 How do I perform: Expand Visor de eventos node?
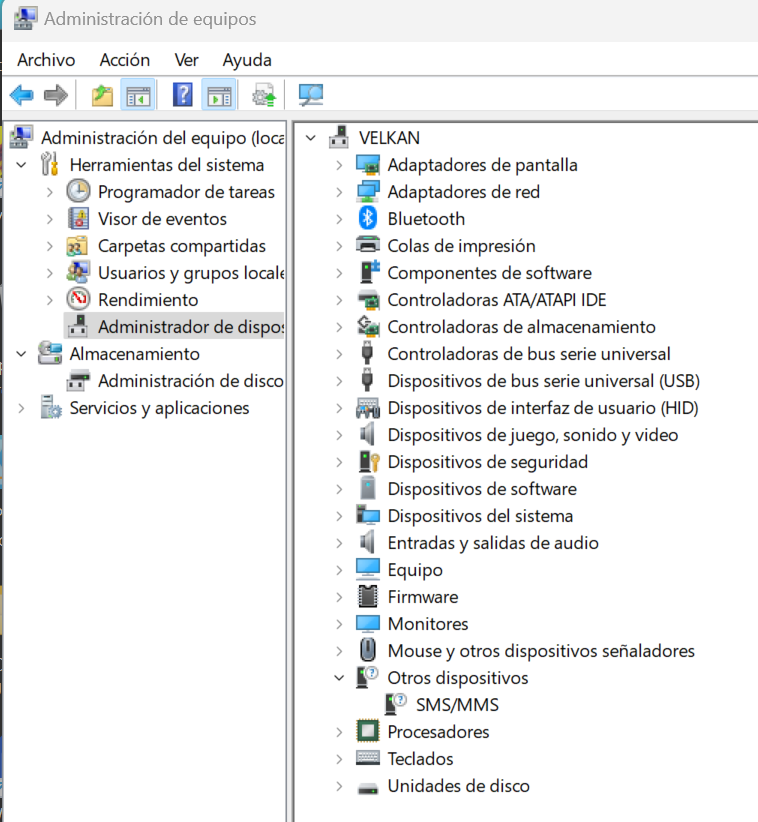click(x=50, y=219)
